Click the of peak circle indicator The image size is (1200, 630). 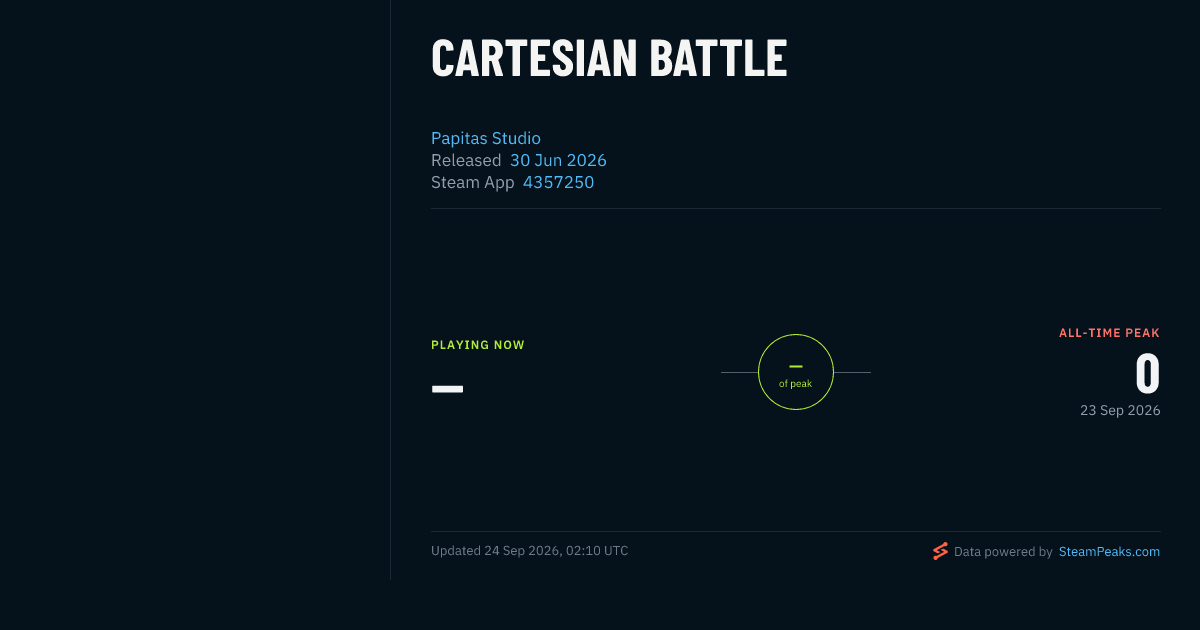click(796, 372)
